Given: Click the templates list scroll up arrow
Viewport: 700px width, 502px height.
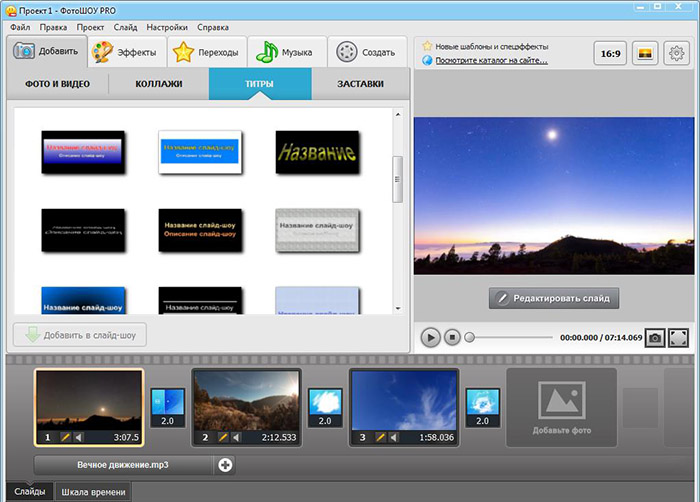Looking at the screenshot, I should tap(397, 115).
